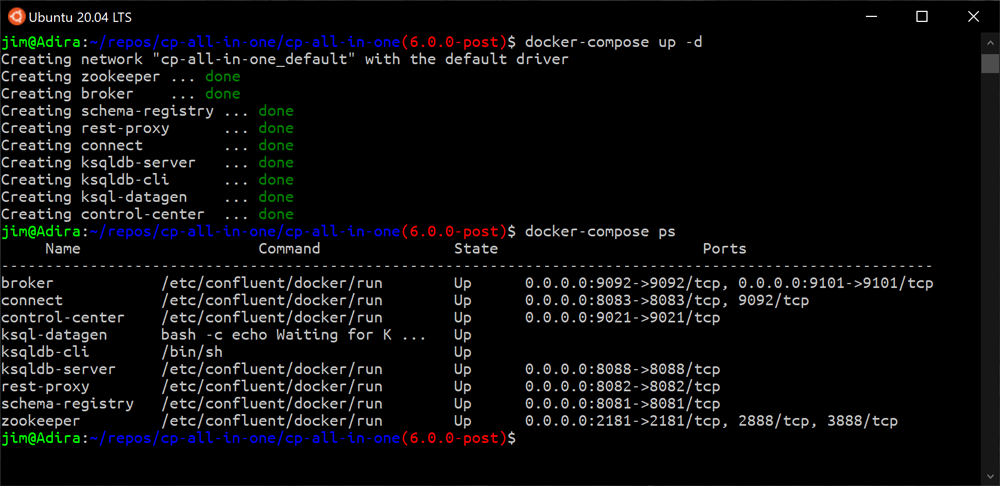
Task: Click the zookeeper row ports text
Action: tap(711, 421)
